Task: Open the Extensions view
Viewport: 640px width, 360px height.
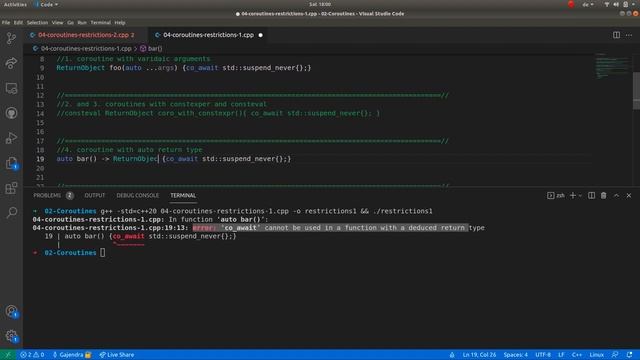Action: coord(11,188)
